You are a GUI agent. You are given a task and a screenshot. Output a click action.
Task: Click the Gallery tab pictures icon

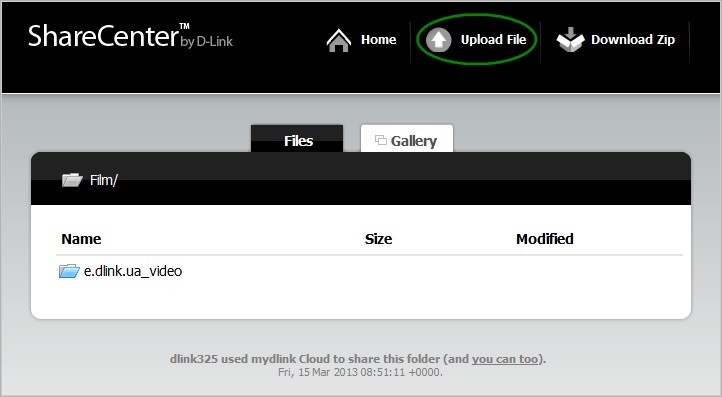click(380, 140)
